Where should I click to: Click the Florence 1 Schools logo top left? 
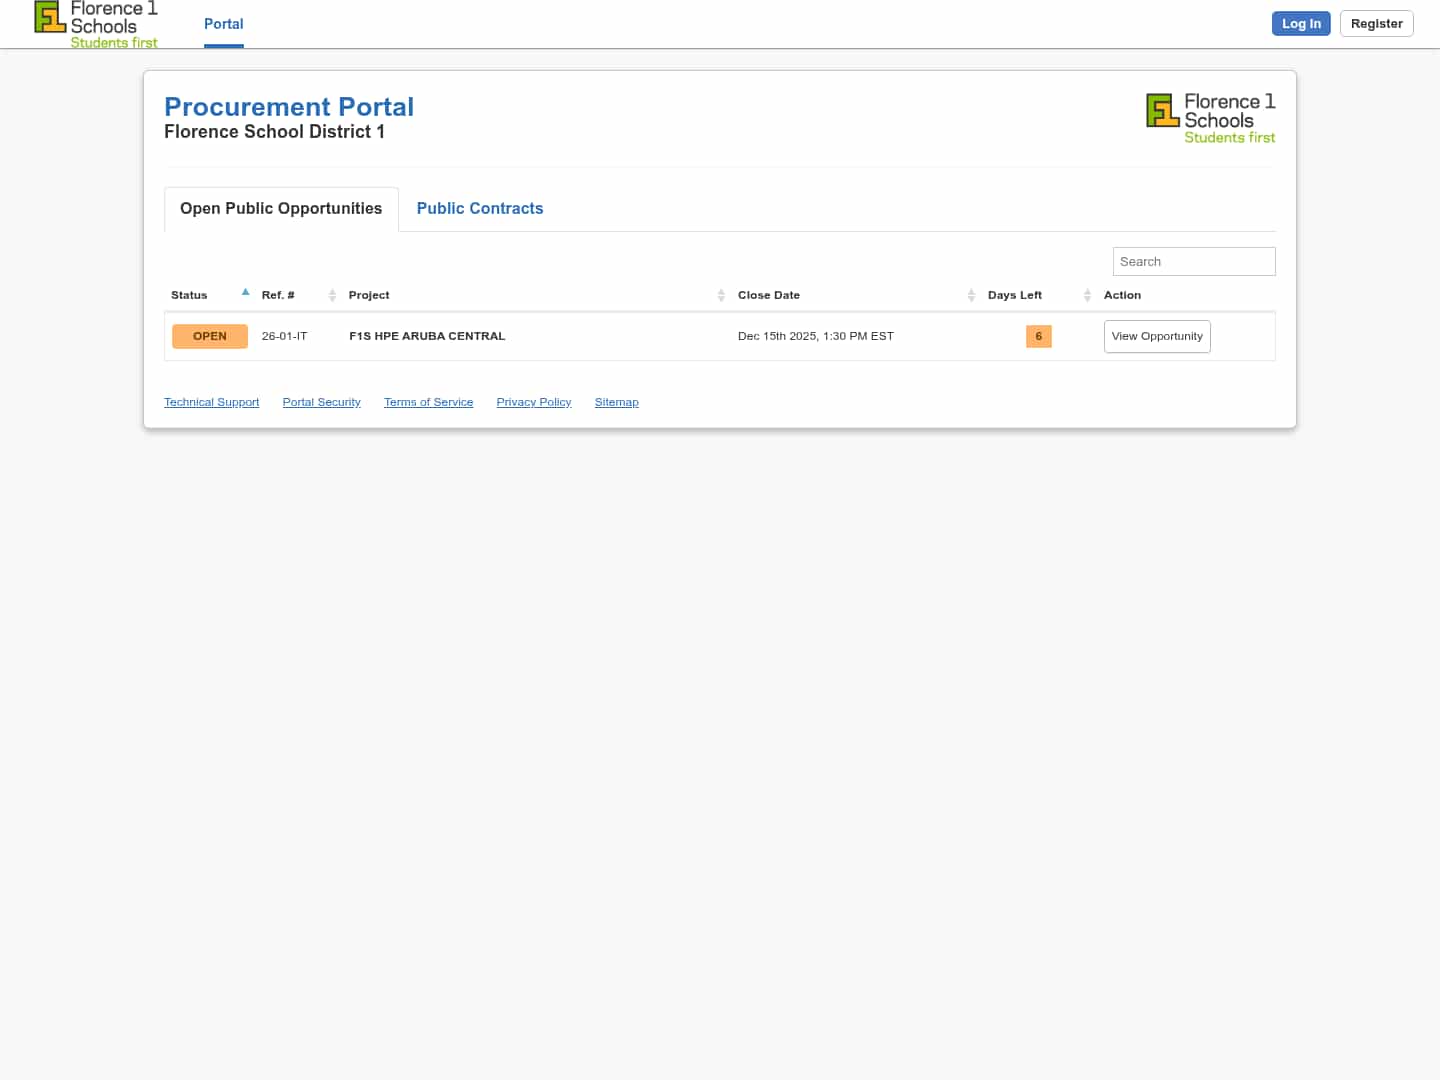tap(95, 24)
